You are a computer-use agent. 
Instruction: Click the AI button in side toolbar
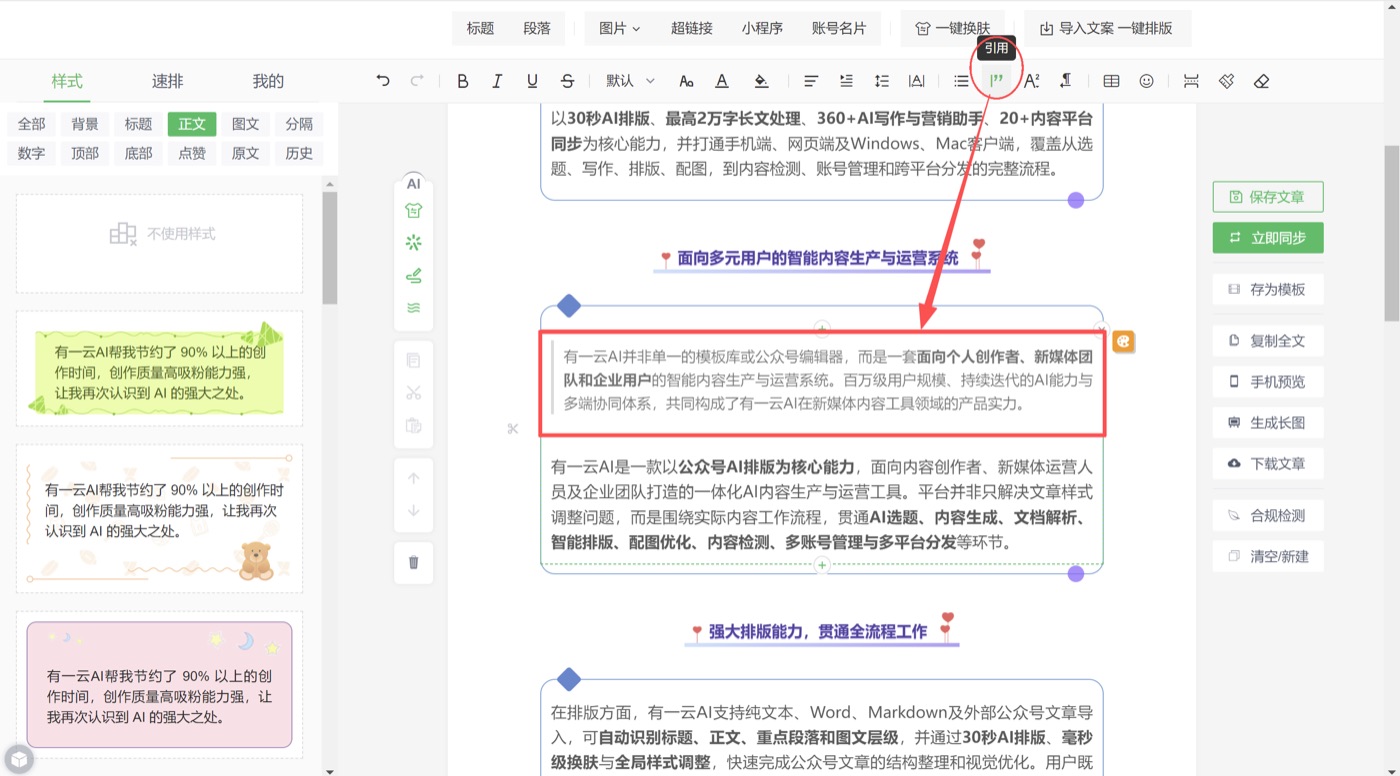pos(414,184)
